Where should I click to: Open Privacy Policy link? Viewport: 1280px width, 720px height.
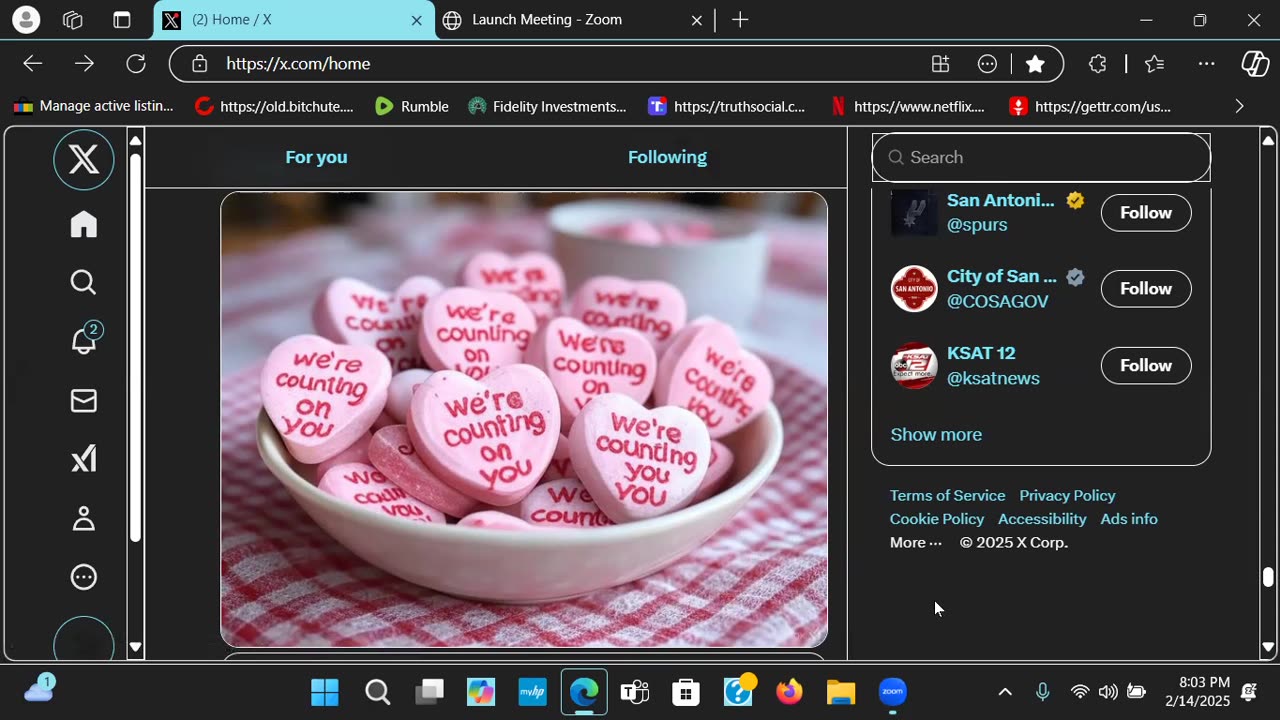(1067, 495)
